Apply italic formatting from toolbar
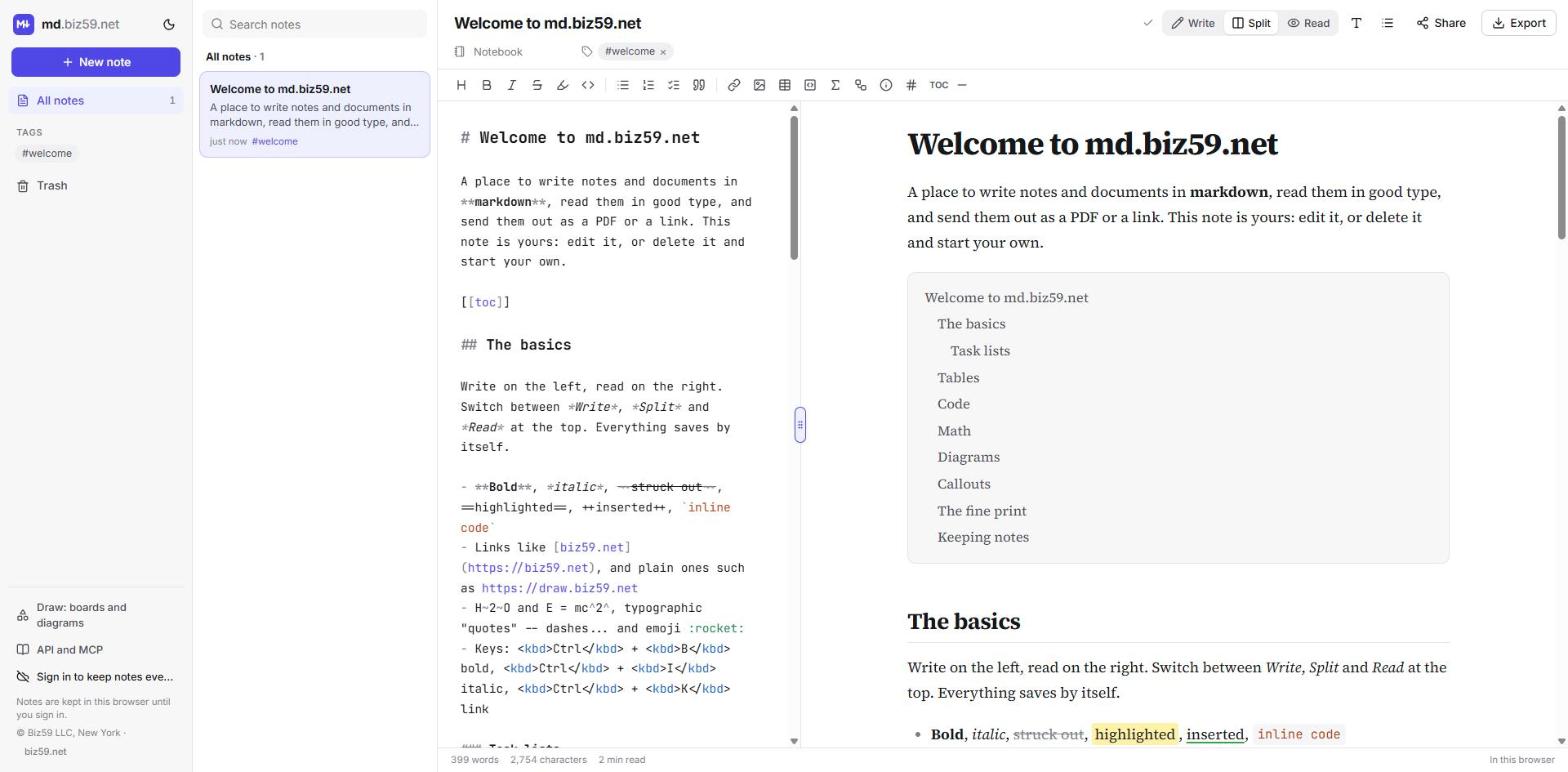Viewport: 1568px width, 772px height. click(512, 85)
